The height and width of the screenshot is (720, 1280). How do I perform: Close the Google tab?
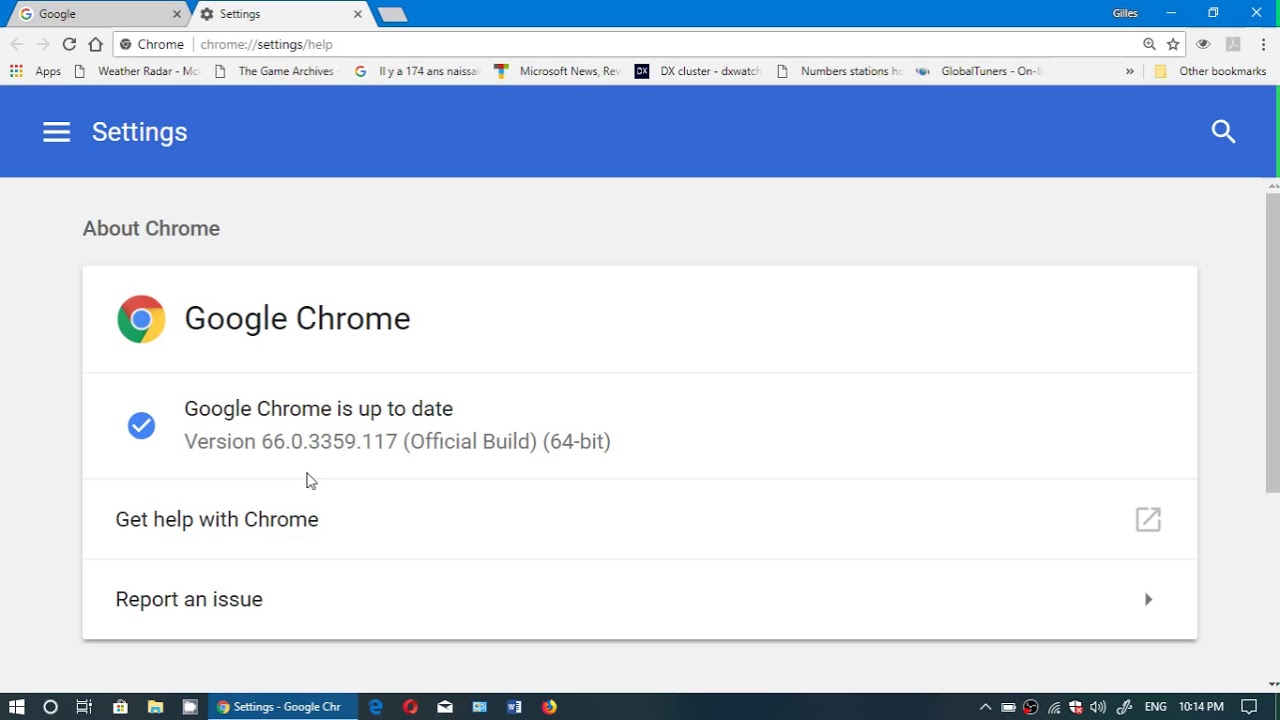click(x=177, y=14)
